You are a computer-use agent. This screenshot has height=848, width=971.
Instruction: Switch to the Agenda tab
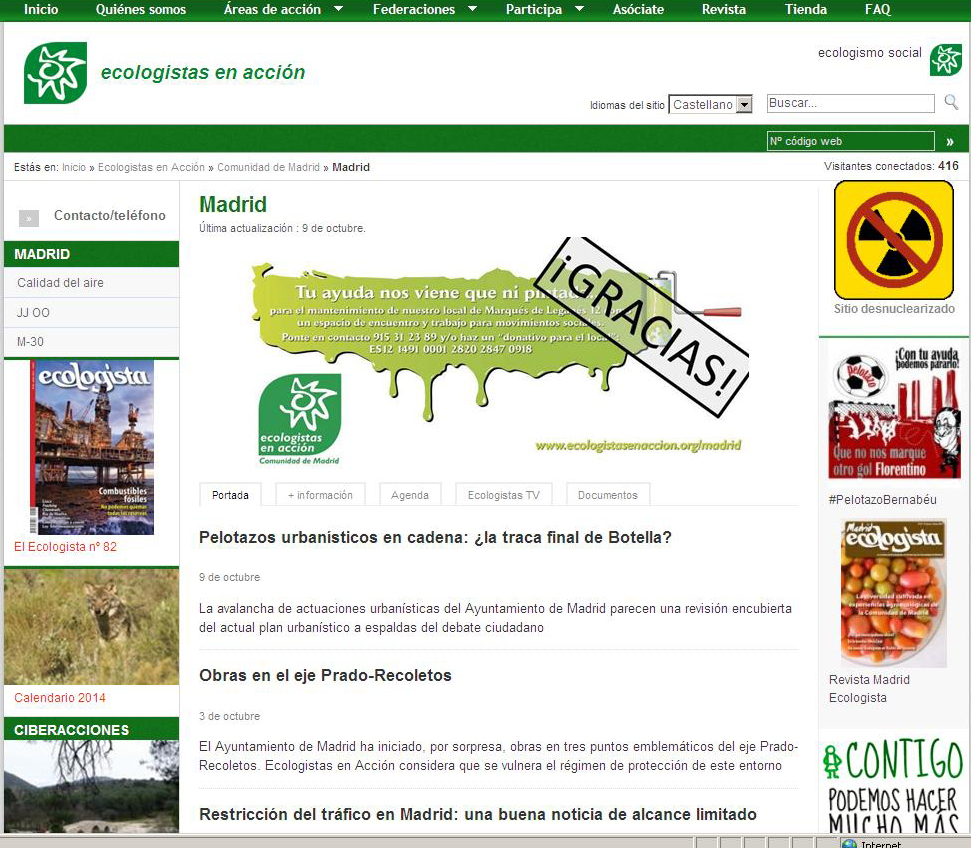[x=410, y=495]
